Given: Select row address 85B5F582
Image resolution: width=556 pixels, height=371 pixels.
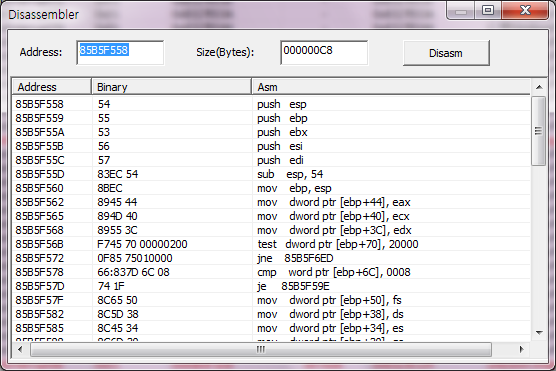Looking at the screenshot, I should (x=39, y=314).
